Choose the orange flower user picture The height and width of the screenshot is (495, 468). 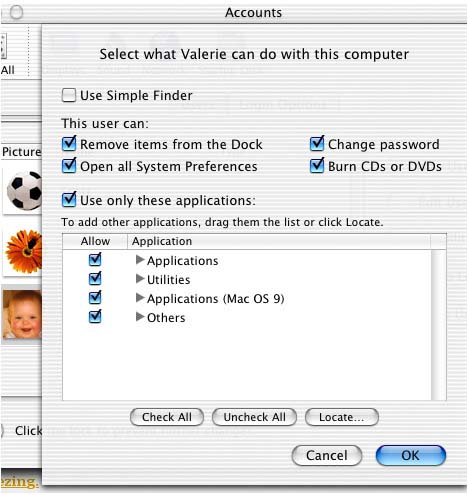pos(23,251)
